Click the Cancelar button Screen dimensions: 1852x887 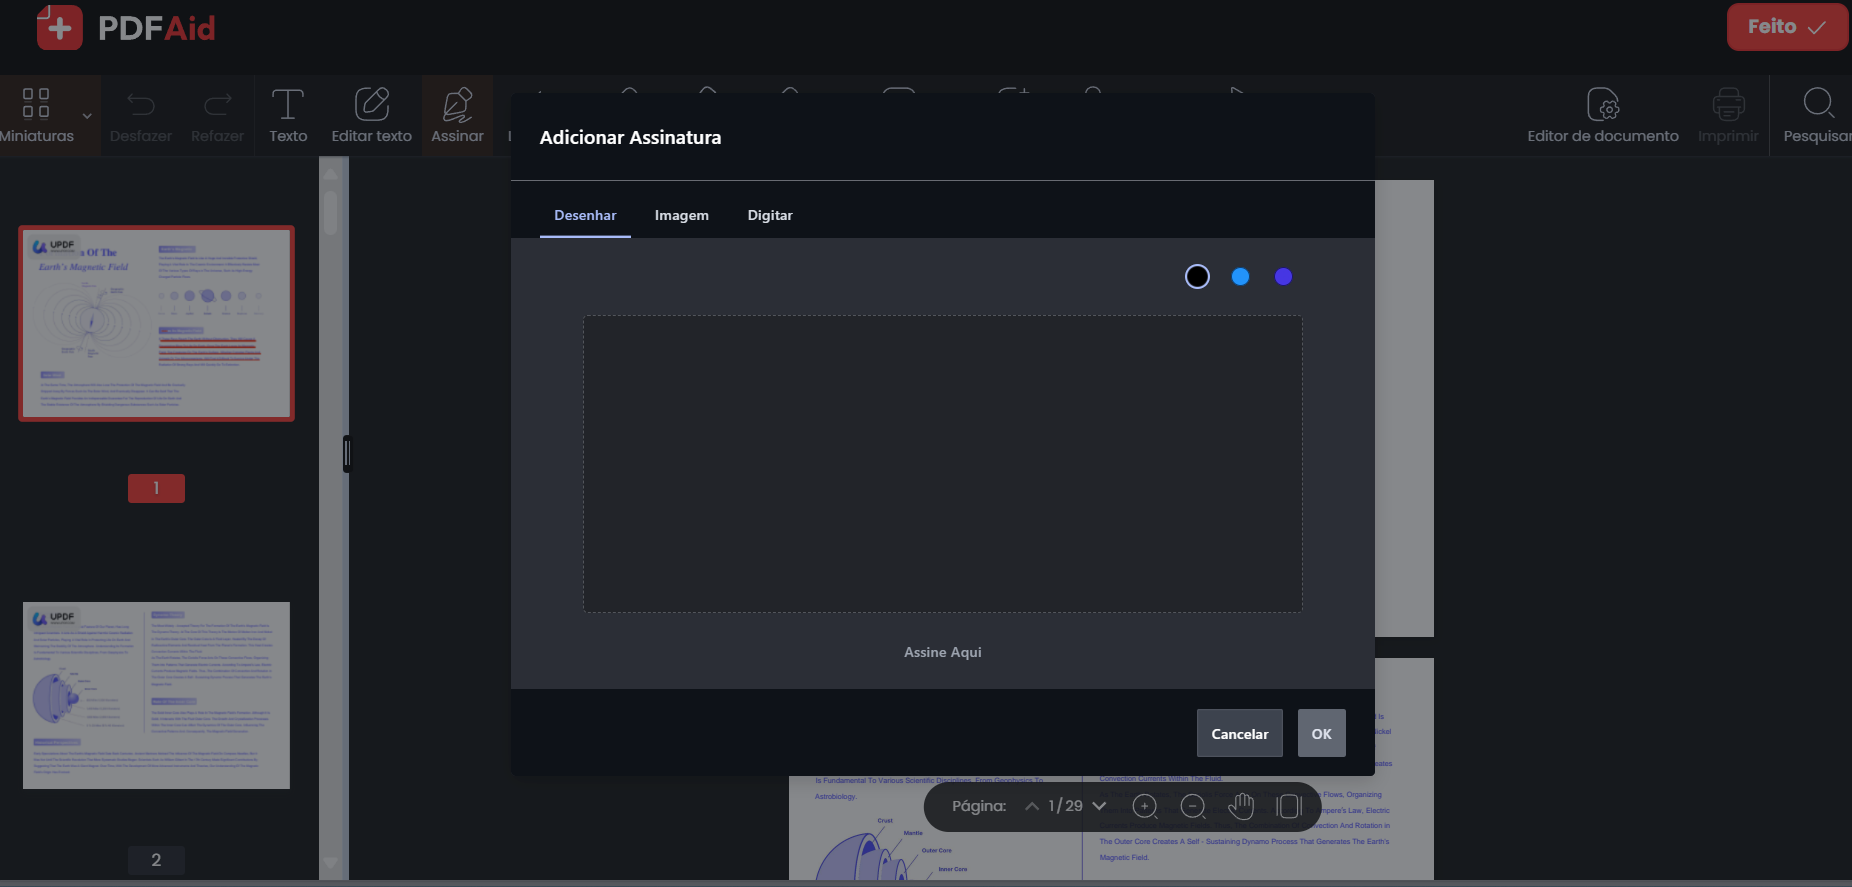pos(1240,734)
